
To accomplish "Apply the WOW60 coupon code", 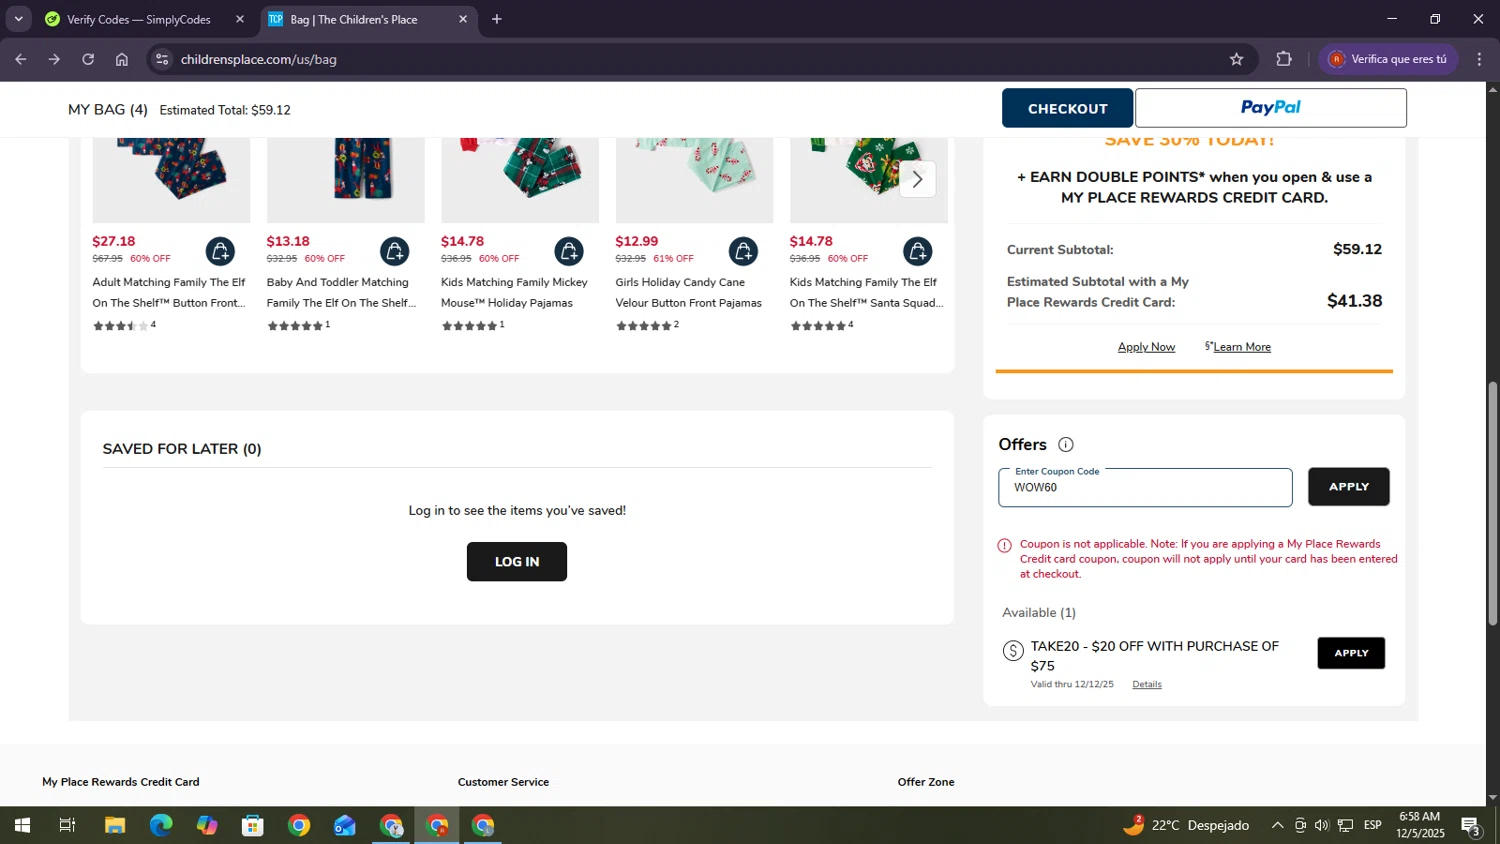I will (x=1348, y=487).
